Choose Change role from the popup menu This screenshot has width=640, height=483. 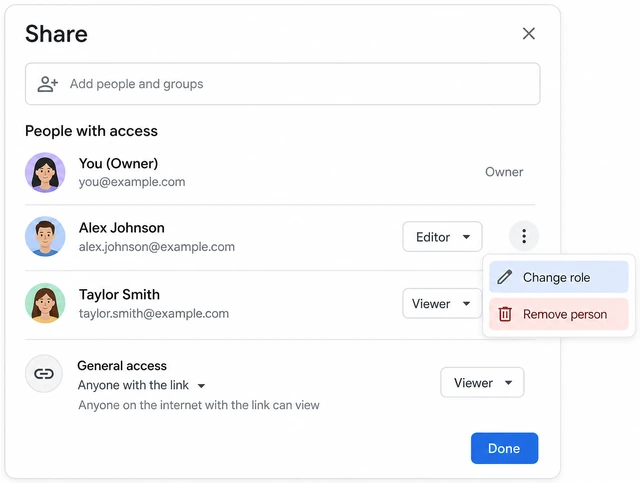(x=558, y=277)
